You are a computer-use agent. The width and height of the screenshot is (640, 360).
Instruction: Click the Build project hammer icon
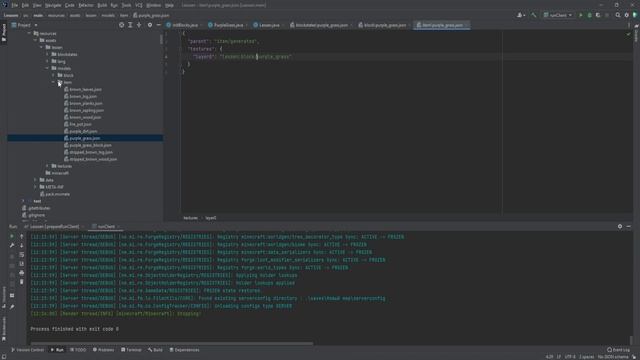coord(533,15)
